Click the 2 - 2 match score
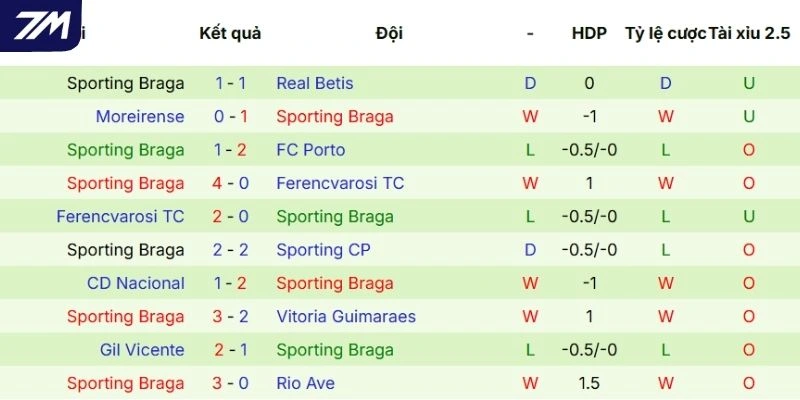 231,250
